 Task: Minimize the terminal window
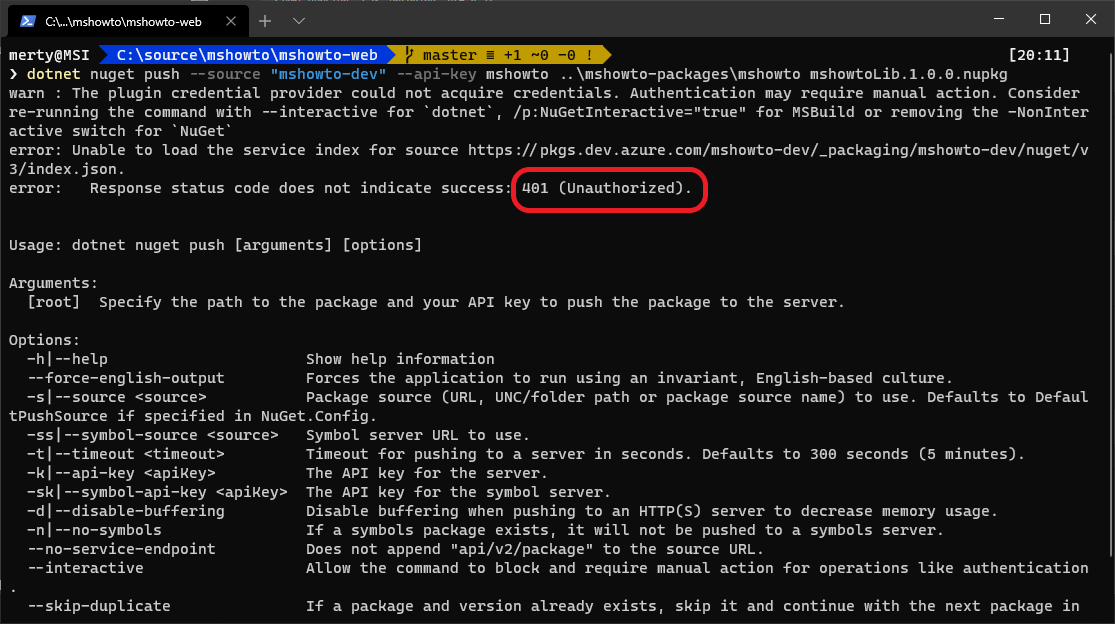pos(997,19)
